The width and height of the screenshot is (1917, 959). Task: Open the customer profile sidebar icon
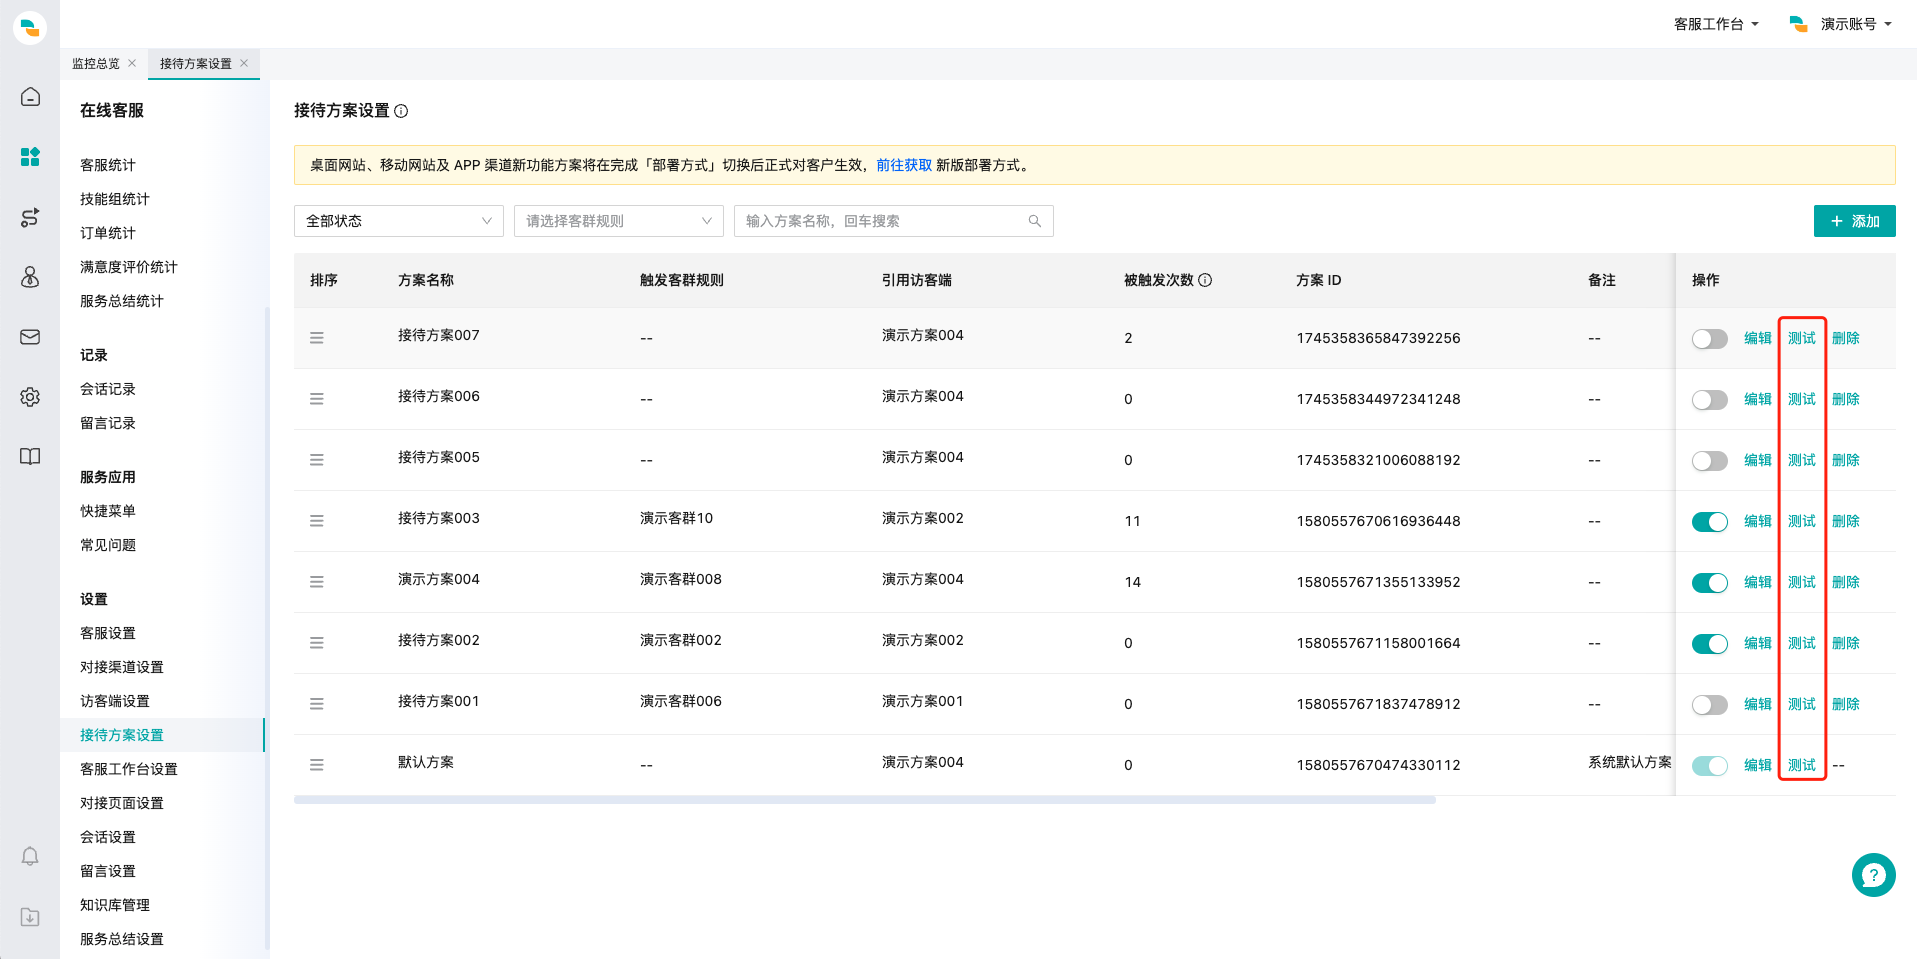click(x=30, y=277)
